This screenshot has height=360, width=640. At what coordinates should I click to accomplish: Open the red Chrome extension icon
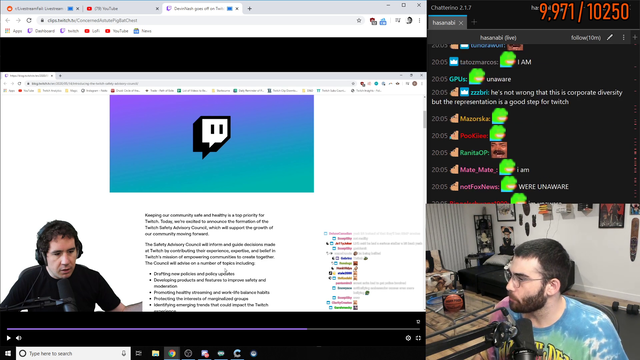[373, 21]
